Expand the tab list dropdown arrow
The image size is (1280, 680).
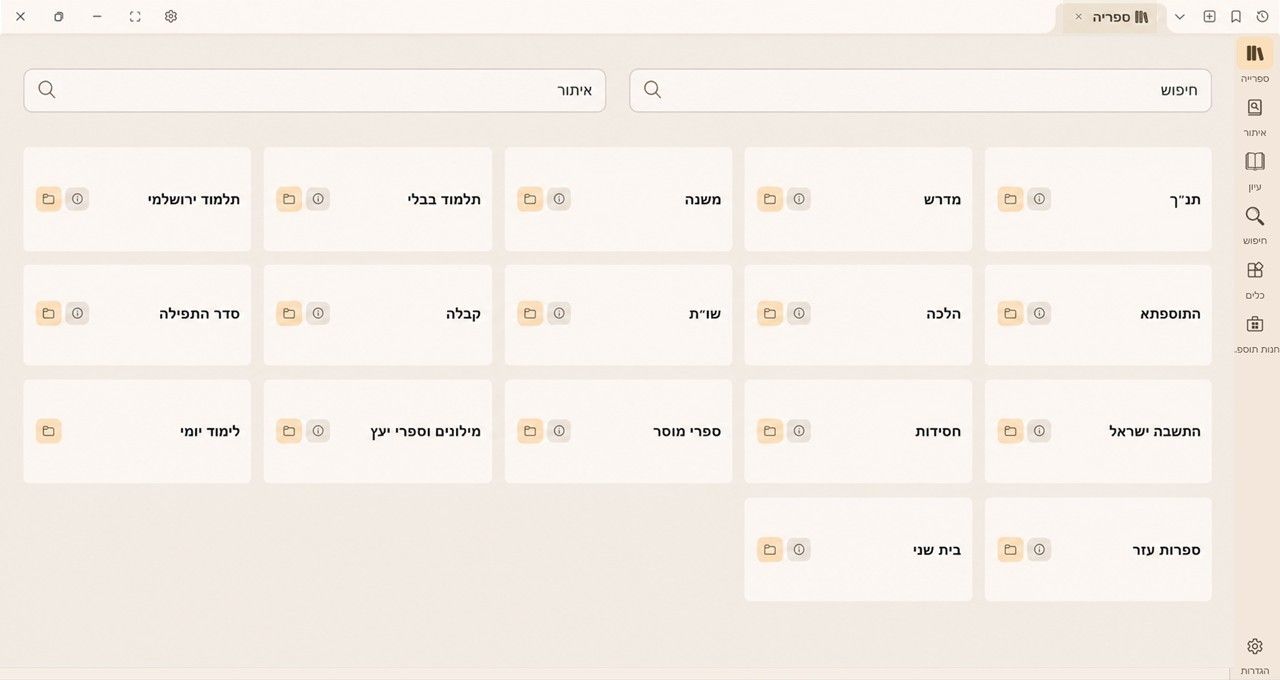[x=1180, y=17]
